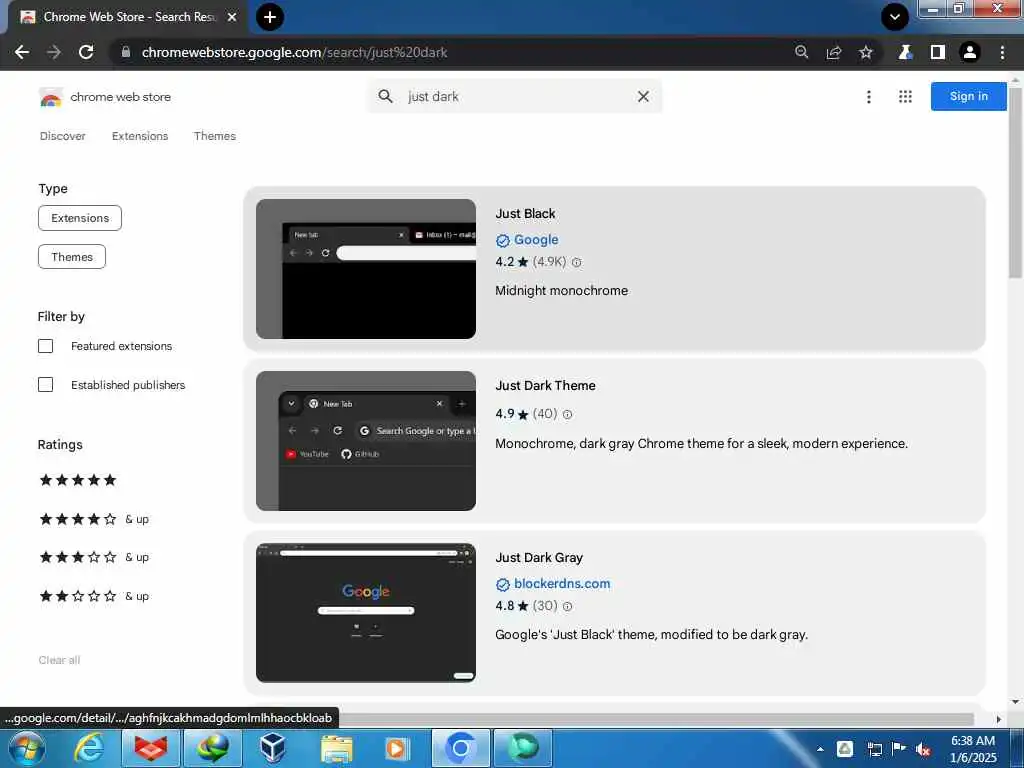Click the browser forward arrow
Image resolution: width=1024 pixels, height=768 pixels.
tap(54, 52)
